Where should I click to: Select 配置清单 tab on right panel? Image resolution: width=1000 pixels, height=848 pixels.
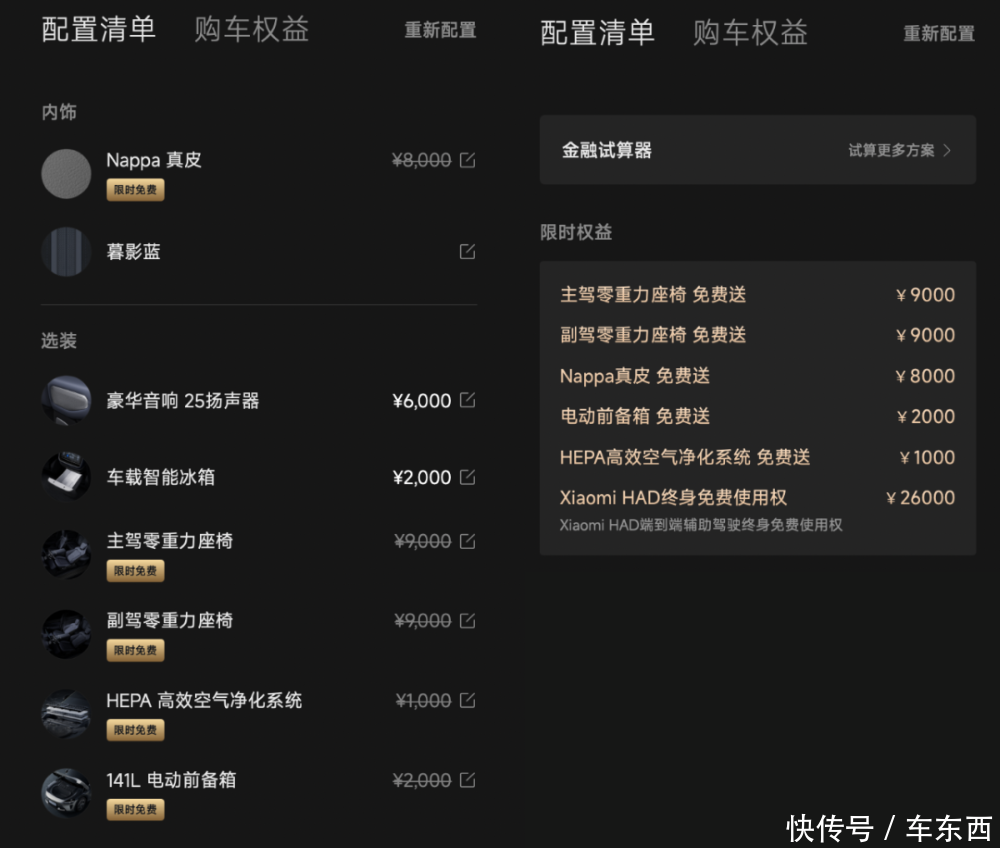click(x=597, y=32)
